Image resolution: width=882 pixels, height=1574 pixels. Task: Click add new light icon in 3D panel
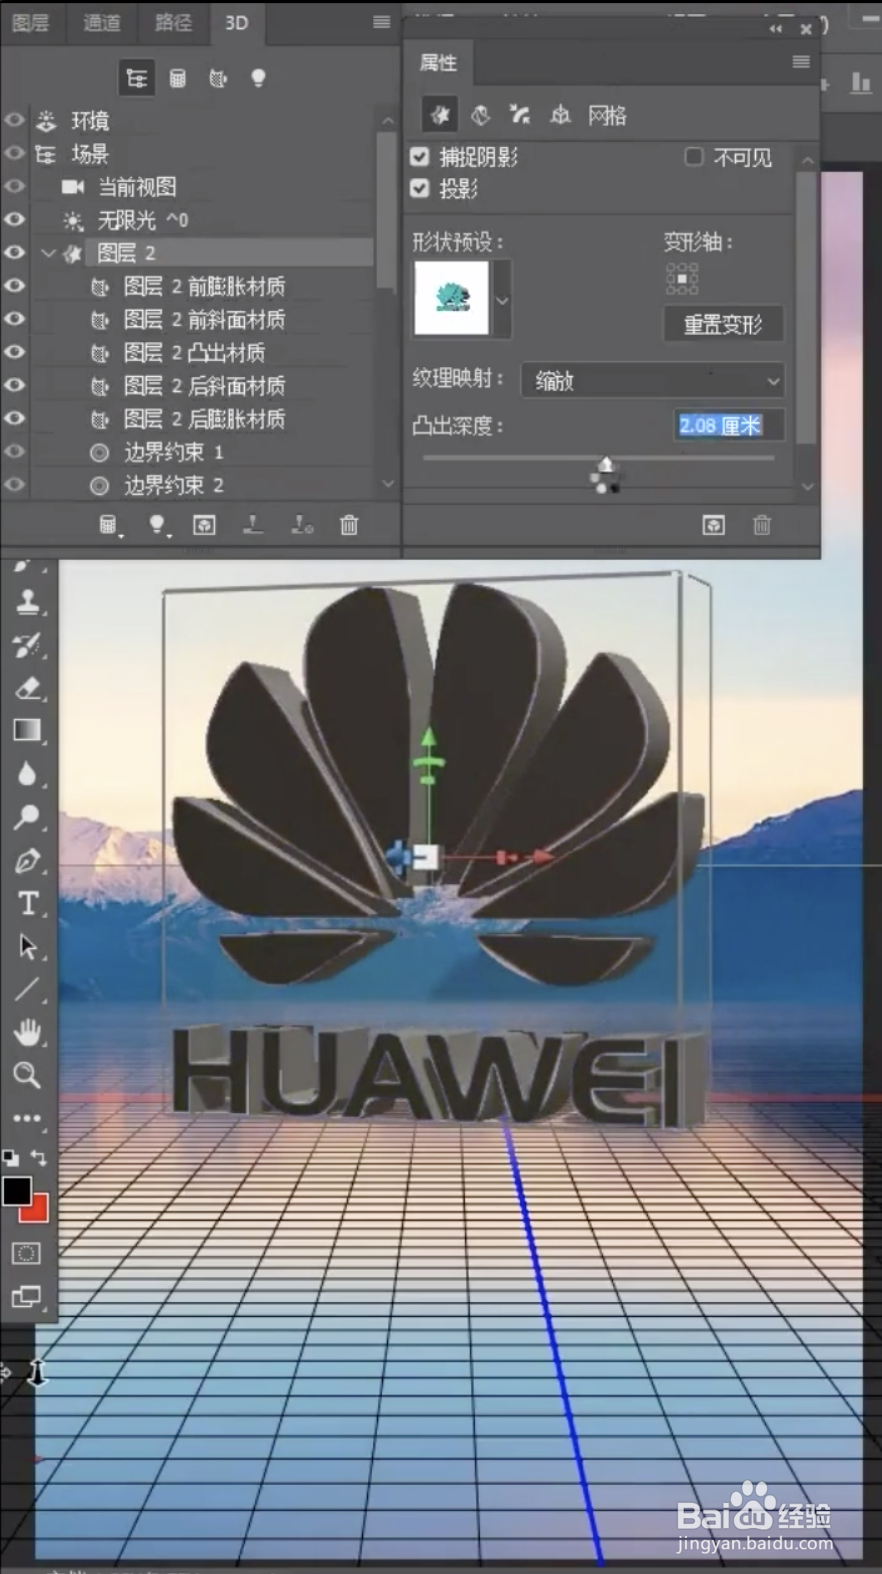click(157, 525)
